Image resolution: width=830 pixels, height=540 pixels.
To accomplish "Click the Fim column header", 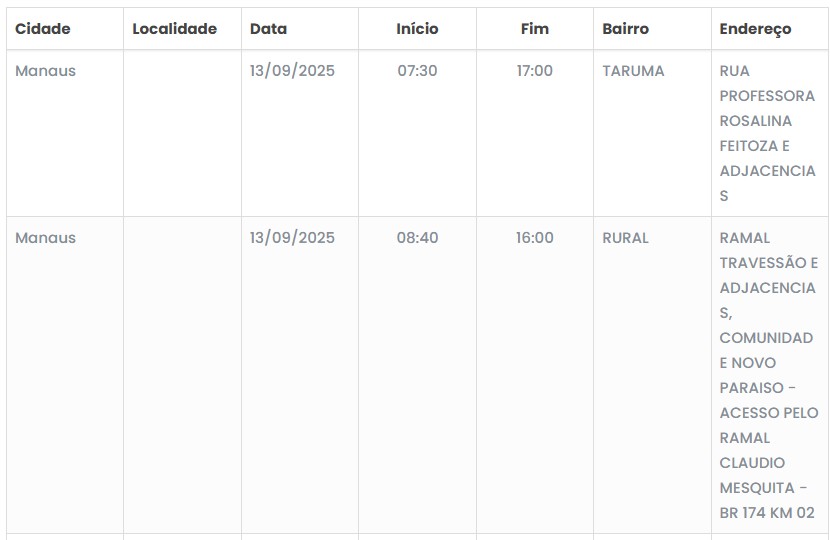I will click(535, 29).
